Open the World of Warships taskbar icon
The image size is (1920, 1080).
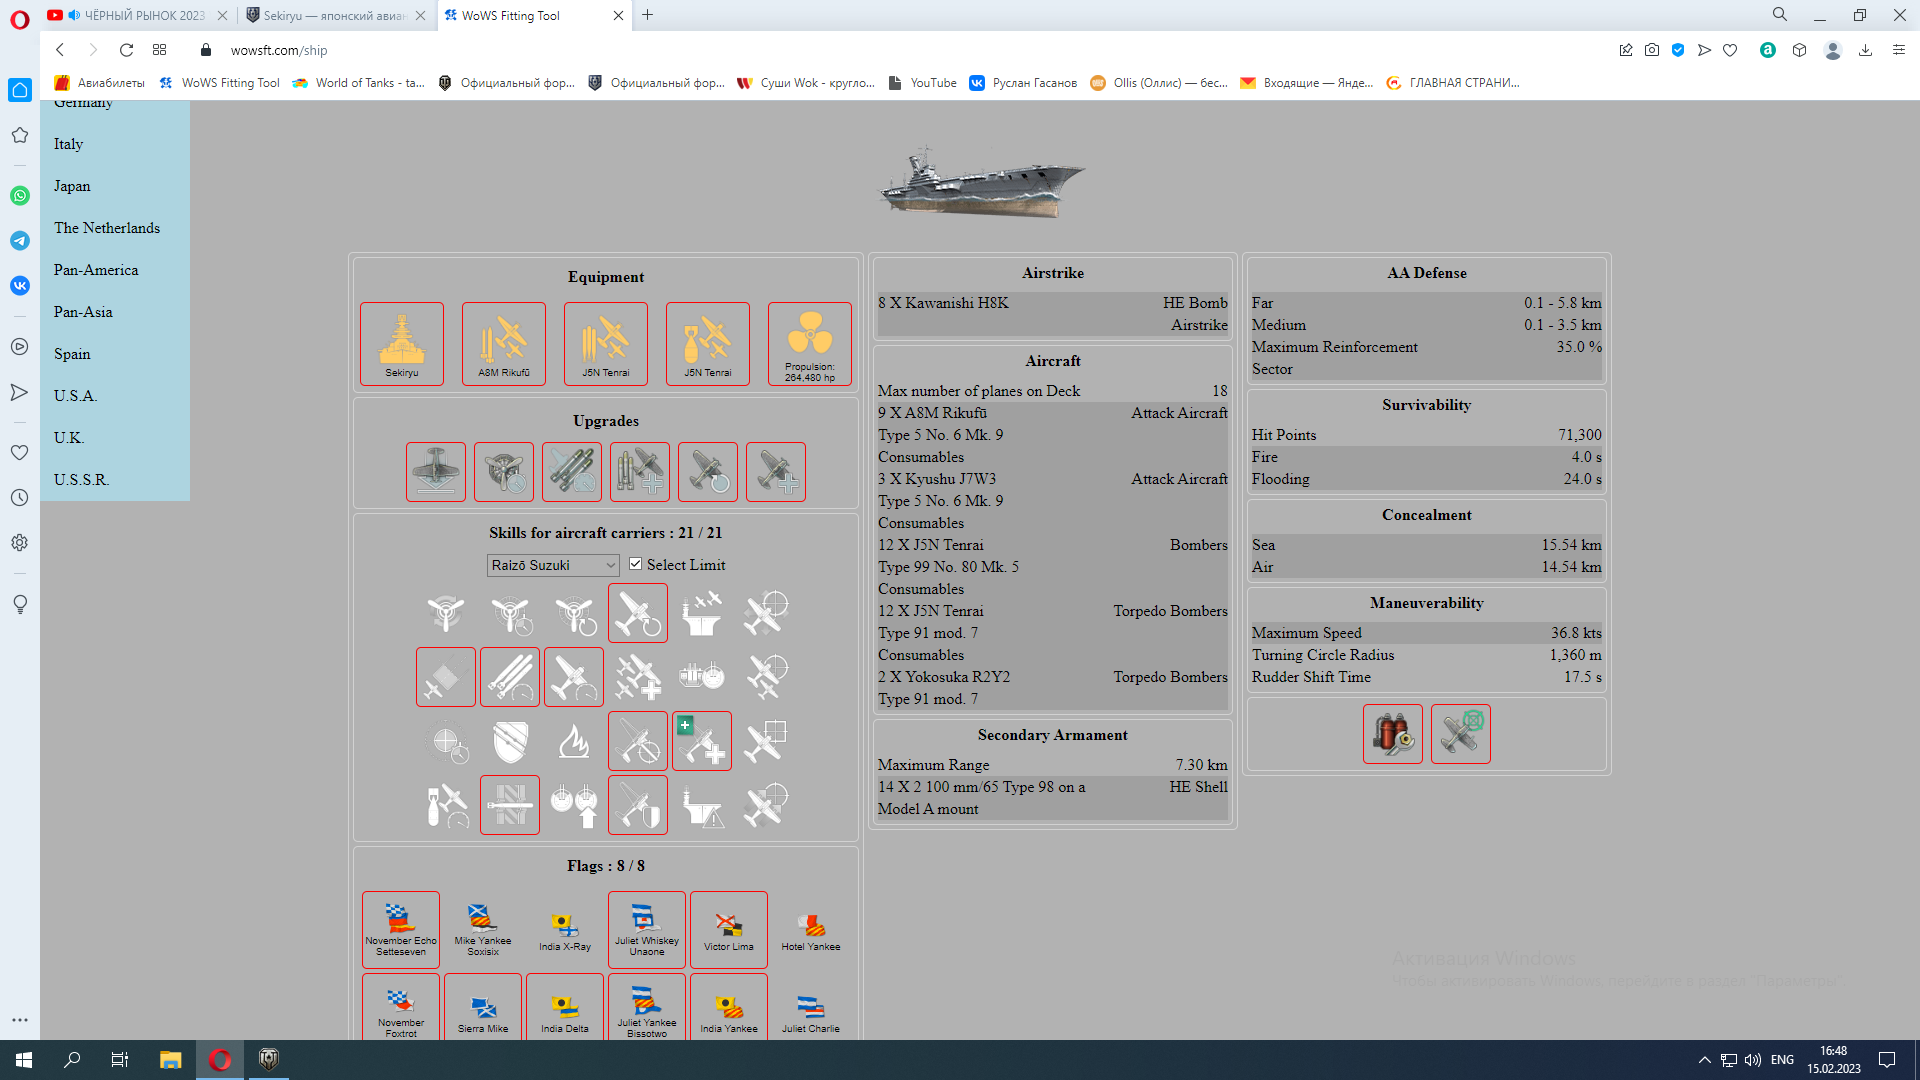269,1060
